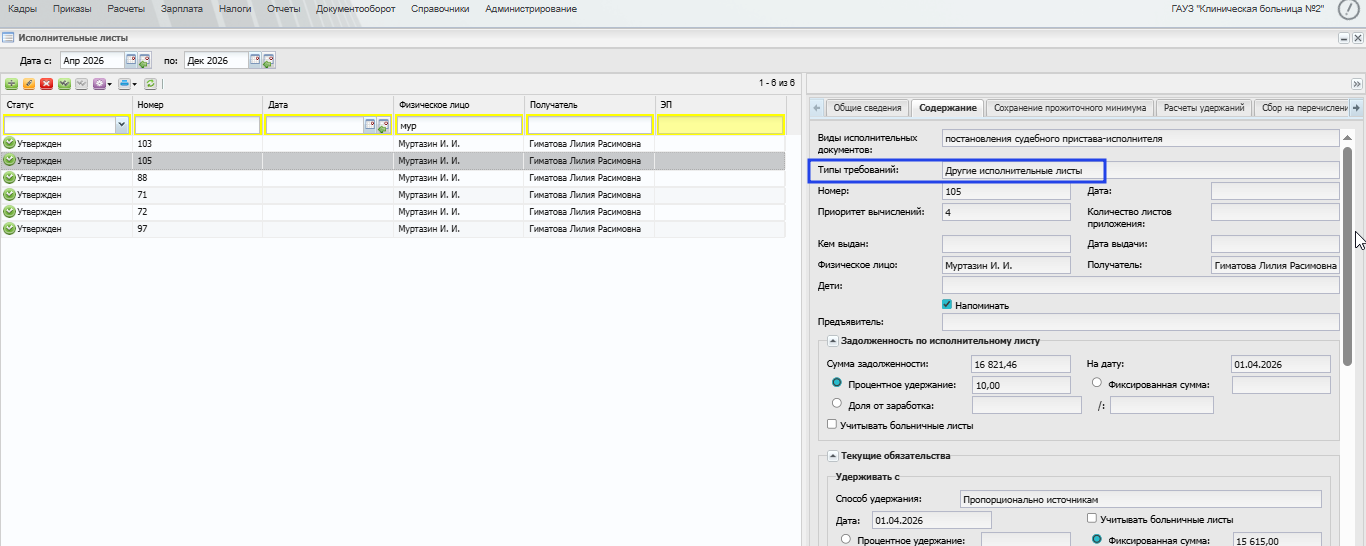Click status icon of row 103
Screen dimensions: 1366x546
tap(9, 144)
